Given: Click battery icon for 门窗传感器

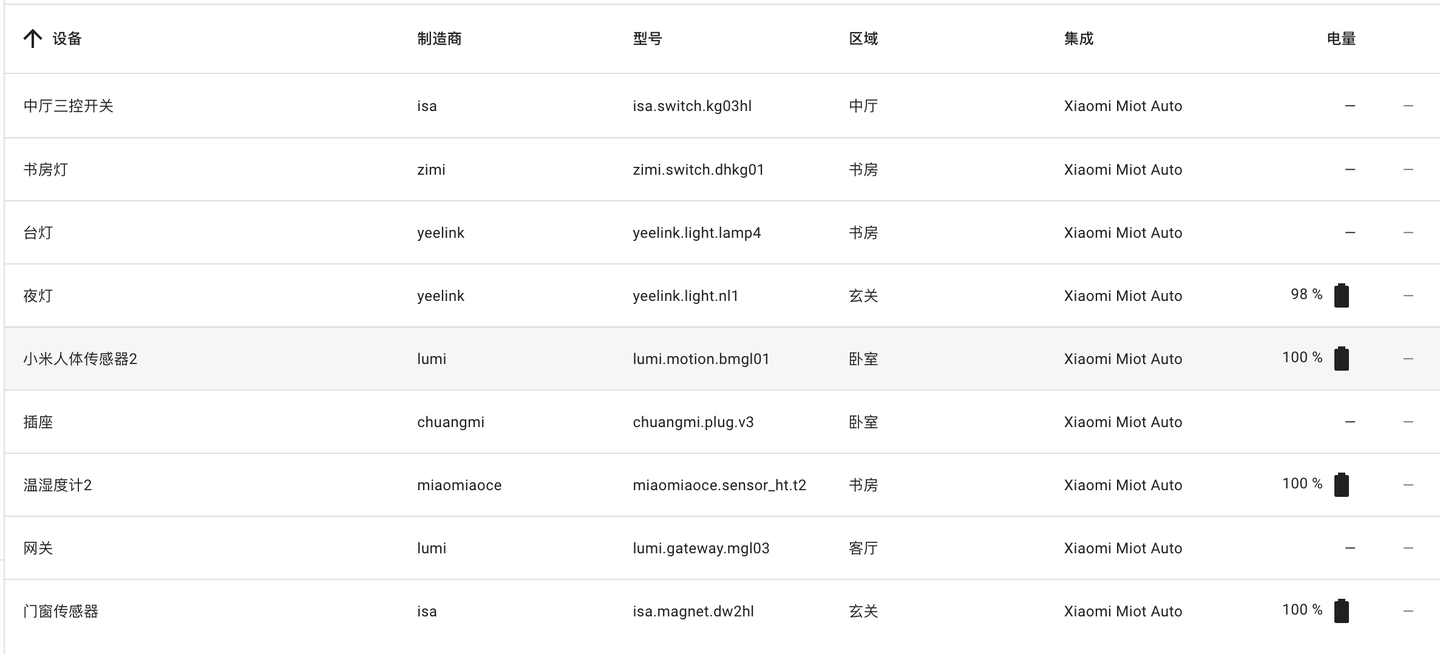Looking at the screenshot, I should pos(1341,611).
